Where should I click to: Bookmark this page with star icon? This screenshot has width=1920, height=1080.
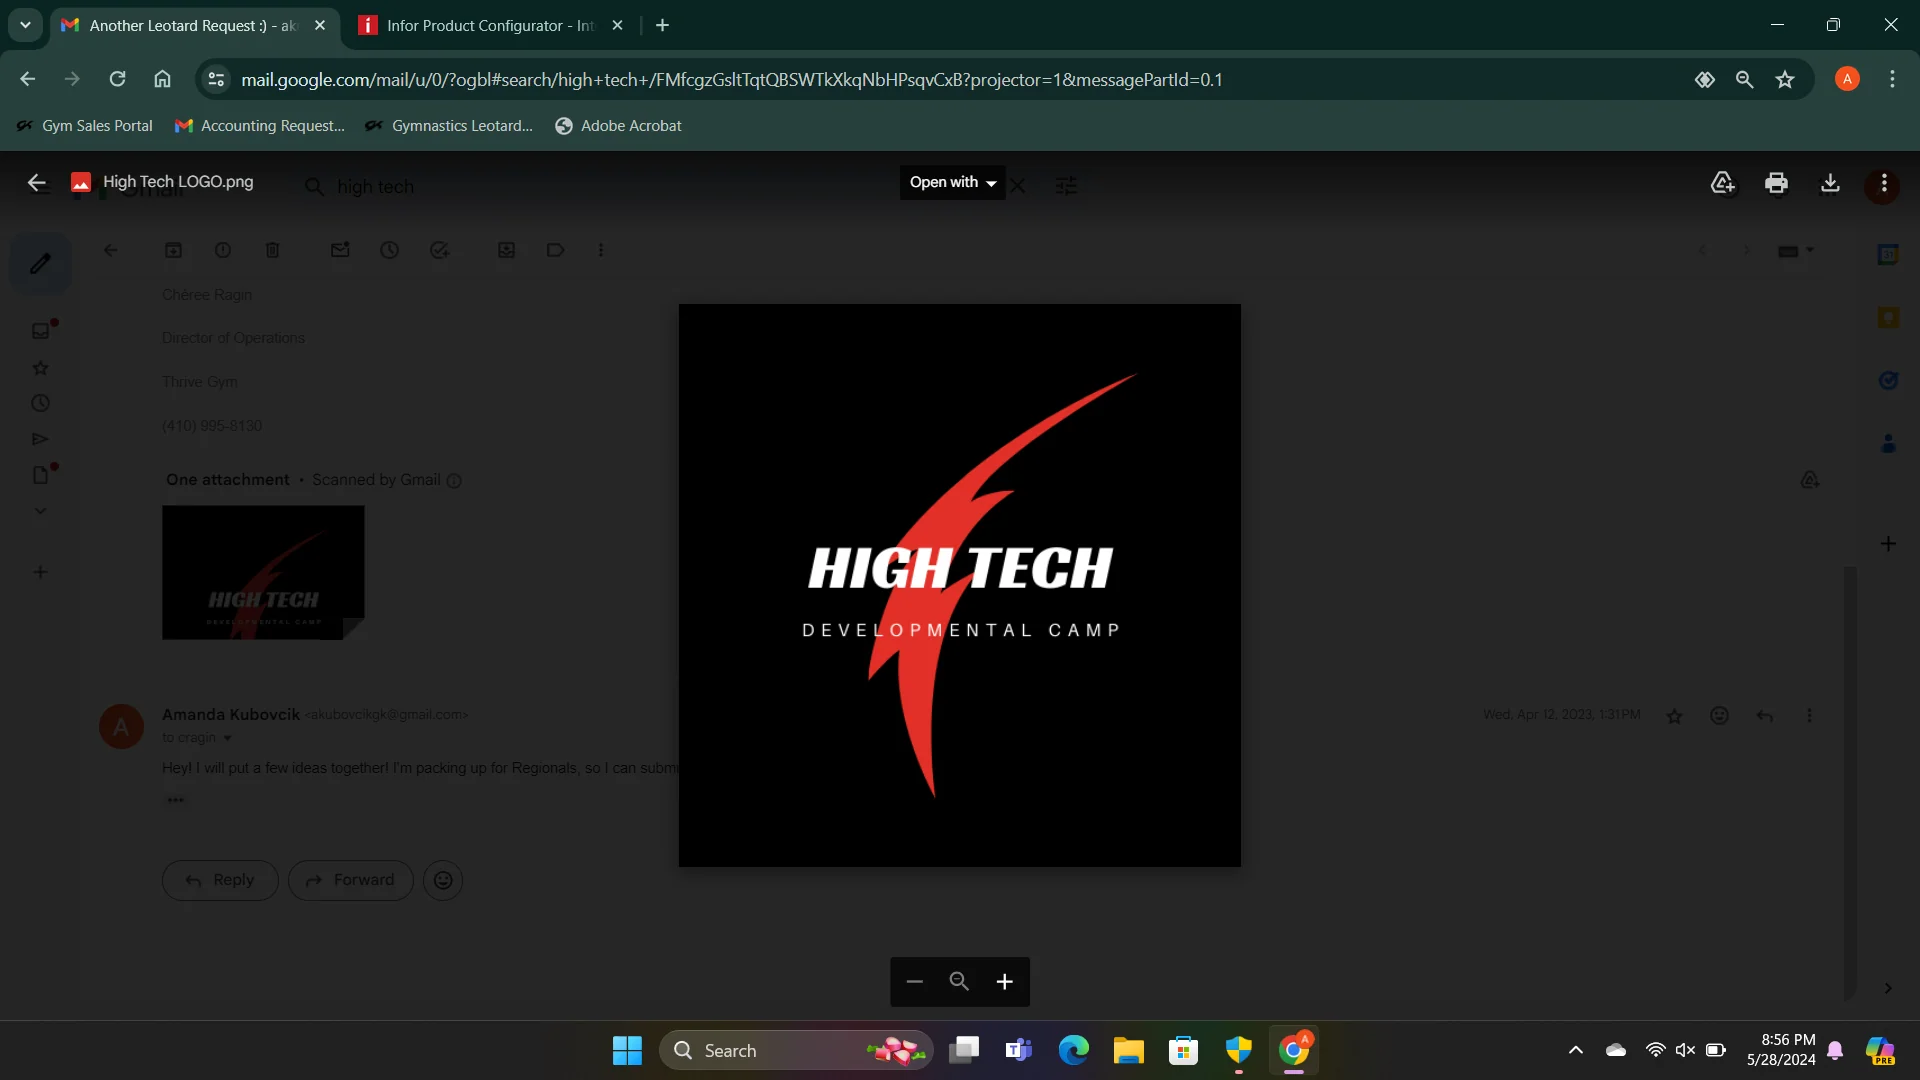tap(1785, 80)
